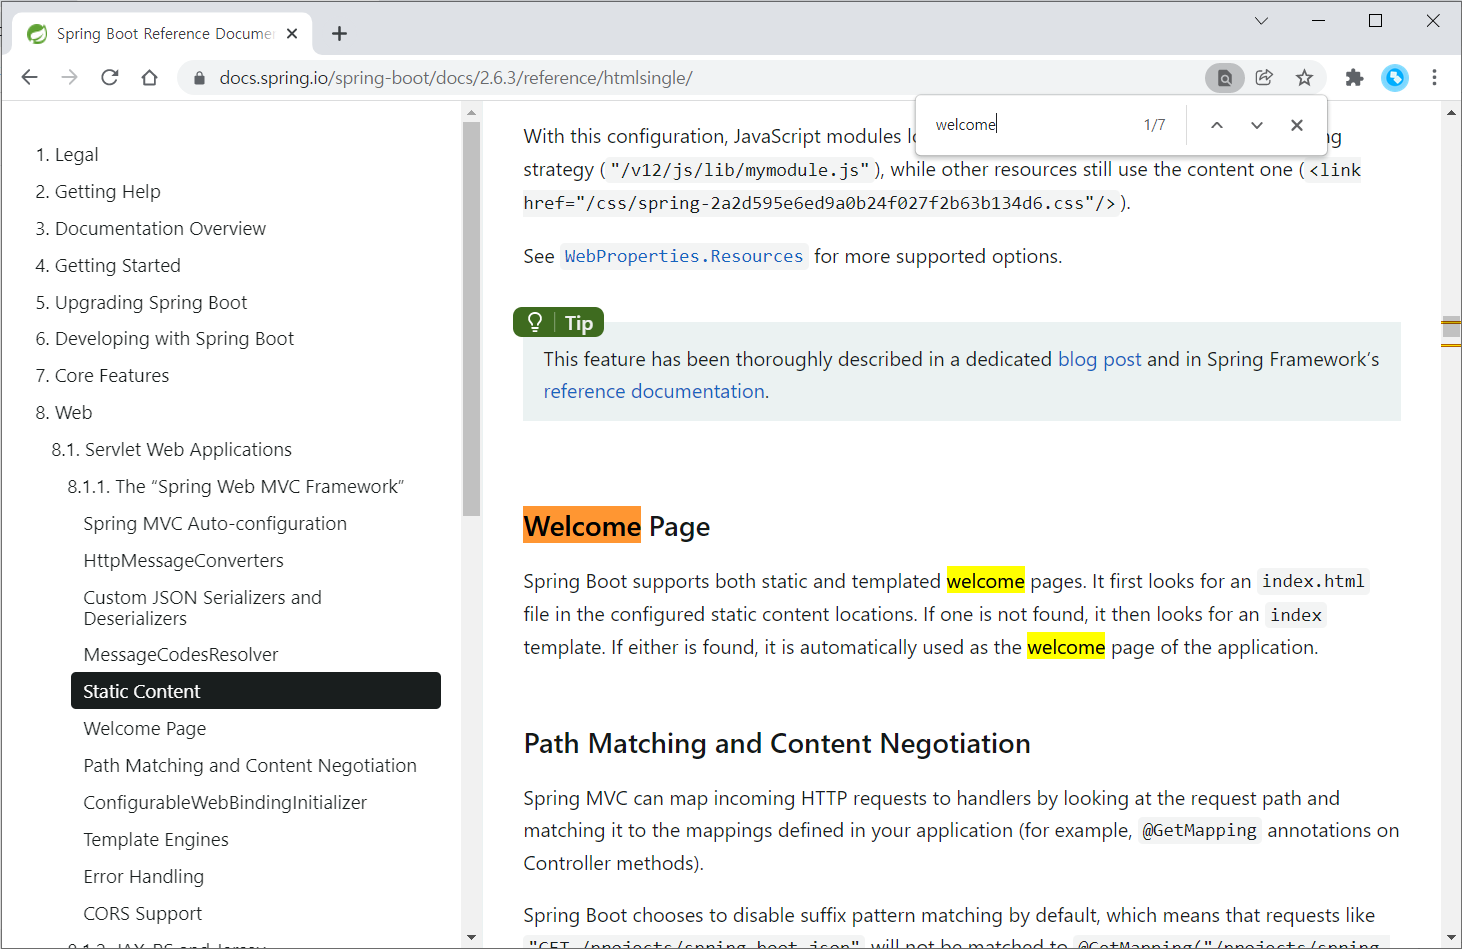This screenshot has width=1462, height=949.
Task: Select MessageCodesResolver entry
Action: coord(181,655)
